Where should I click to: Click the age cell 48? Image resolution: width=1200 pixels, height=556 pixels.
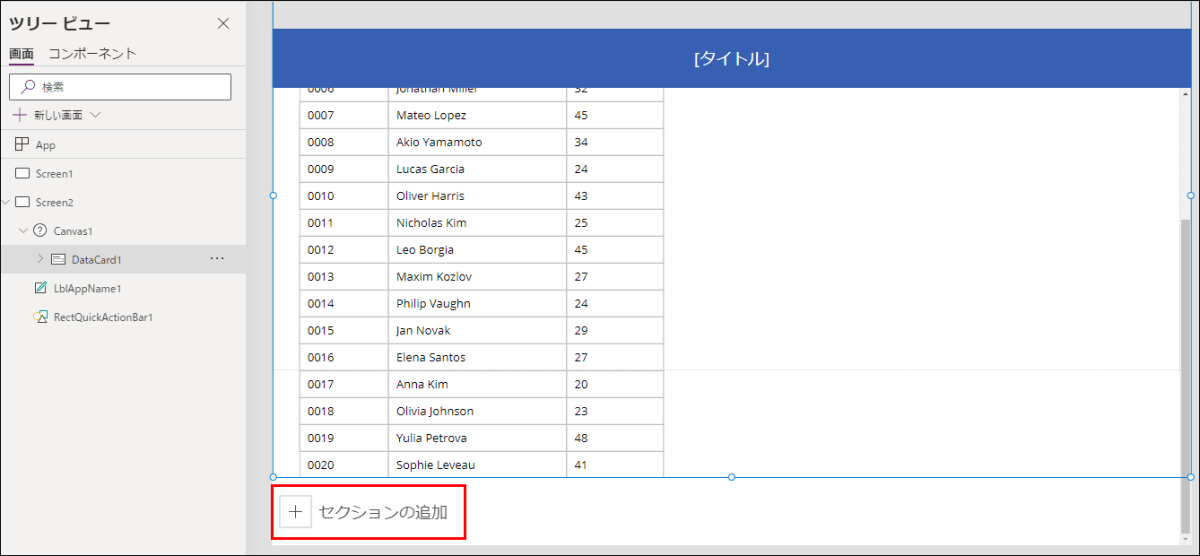point(615,439)
